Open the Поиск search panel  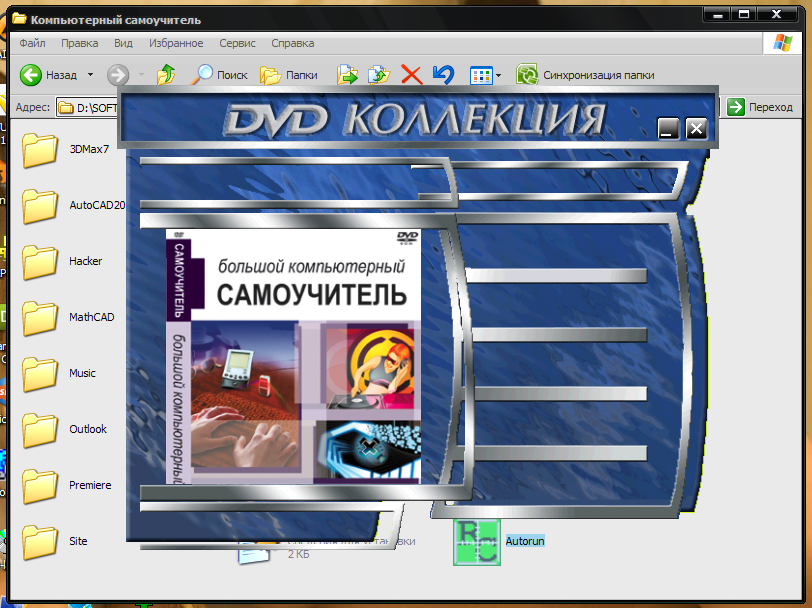(x=219, y=75)
